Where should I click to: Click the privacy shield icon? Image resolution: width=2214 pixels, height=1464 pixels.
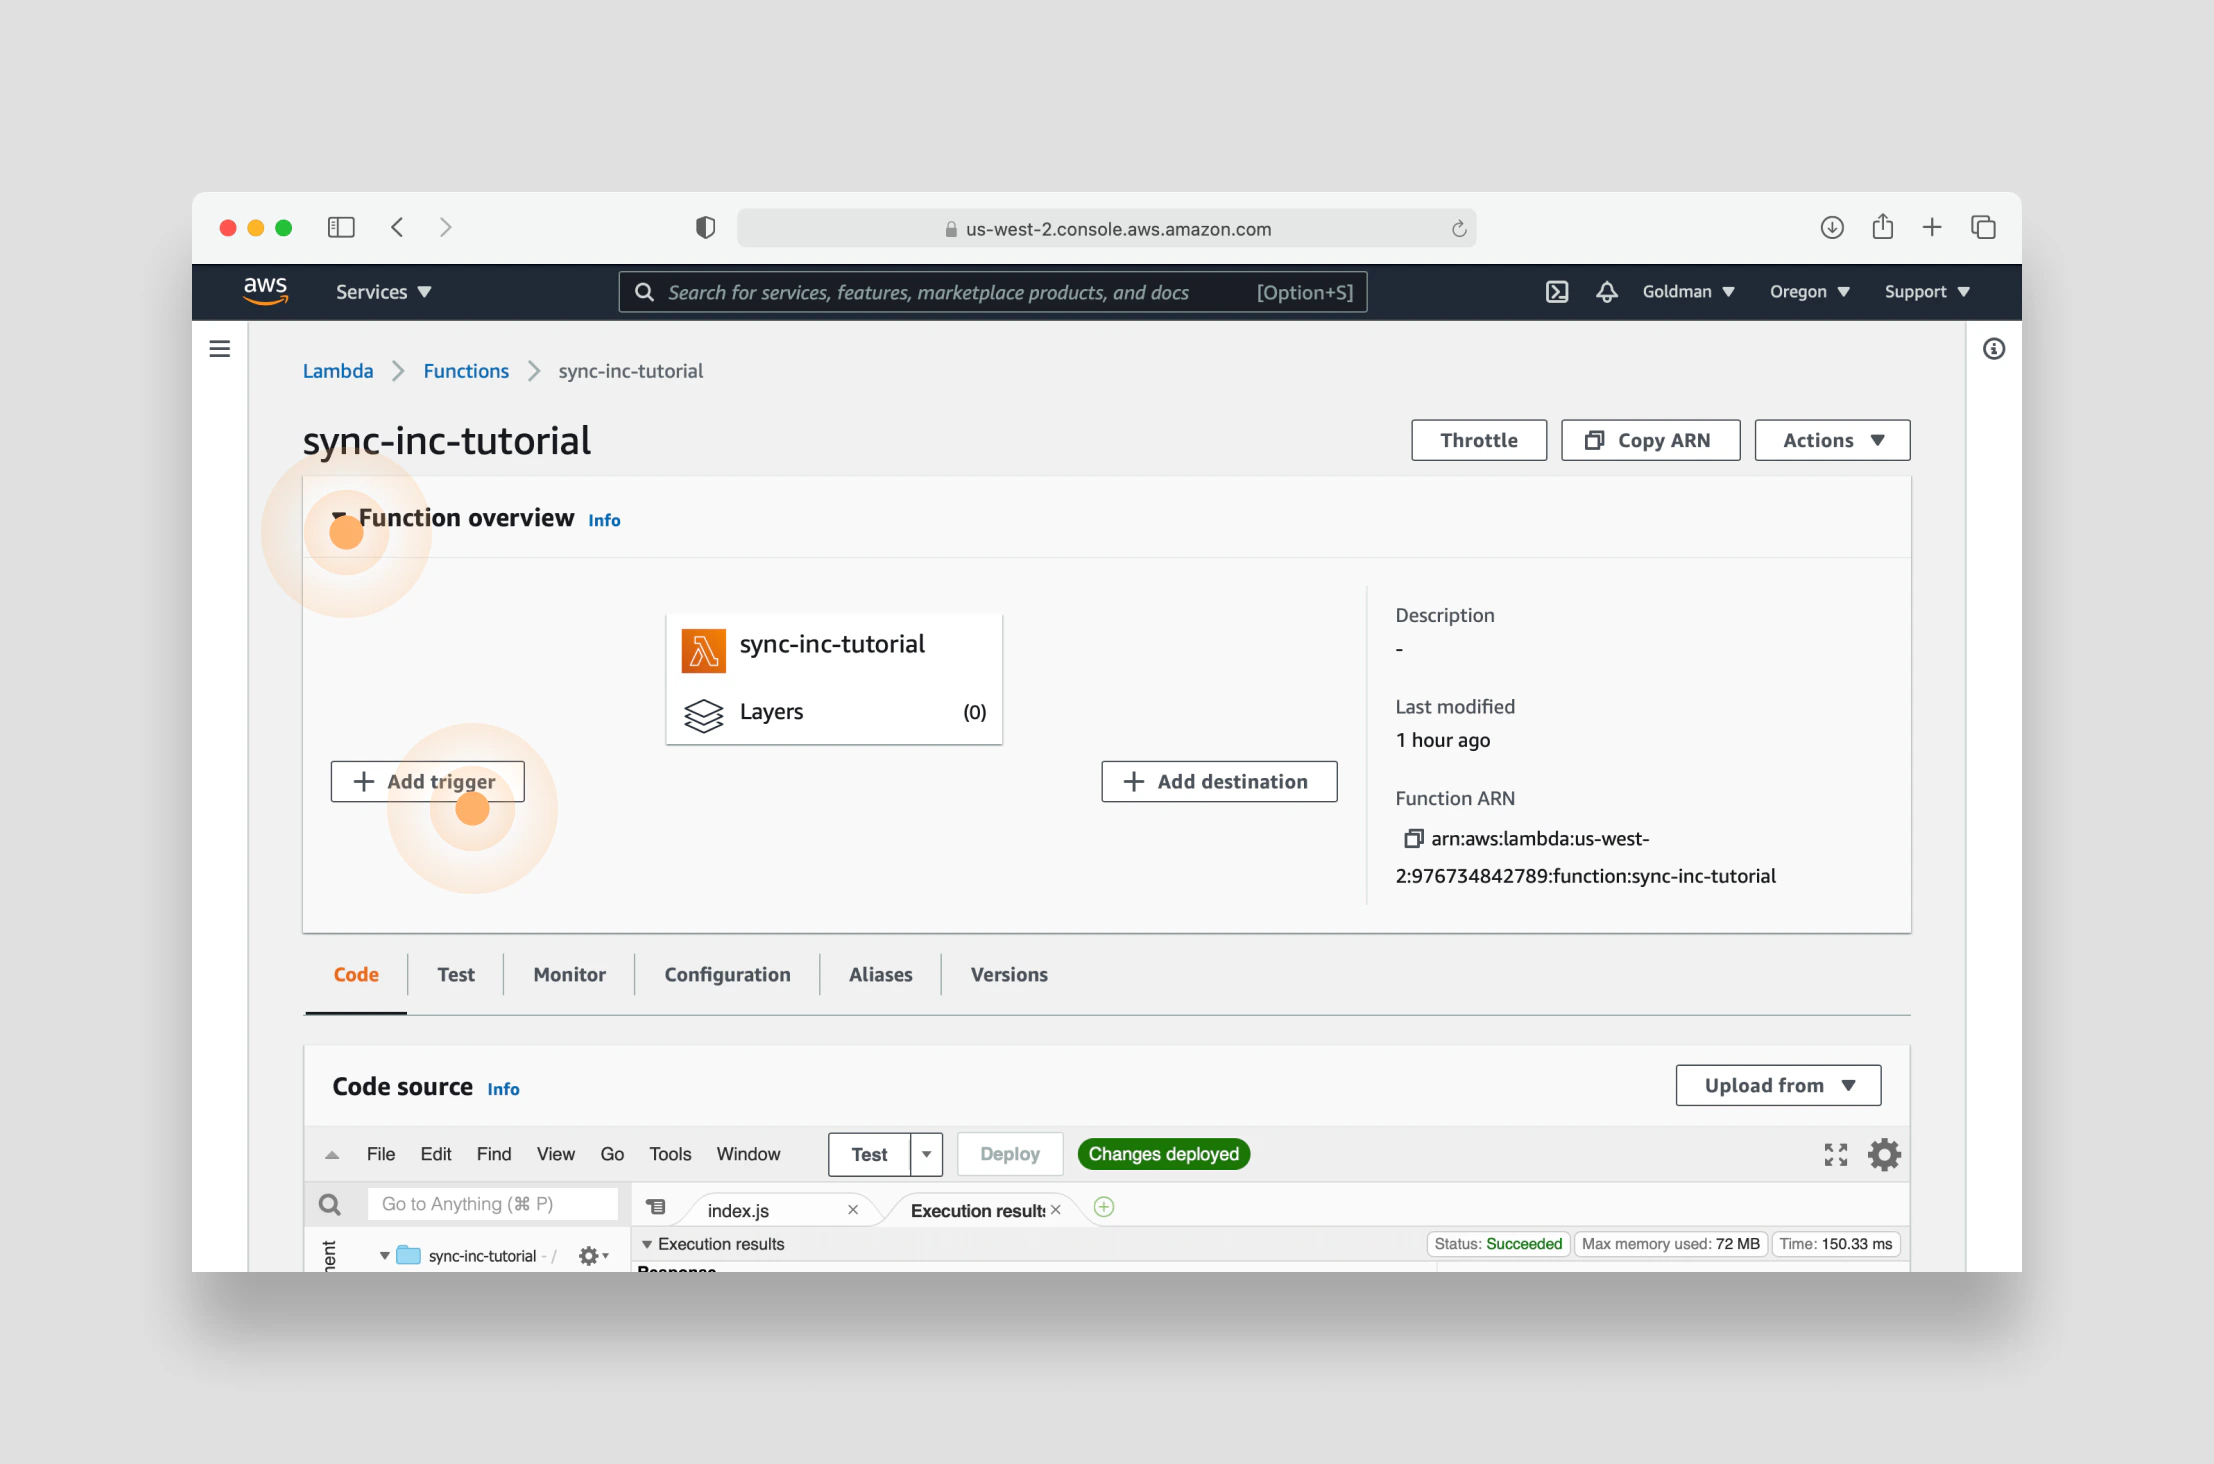click(705, 228)
